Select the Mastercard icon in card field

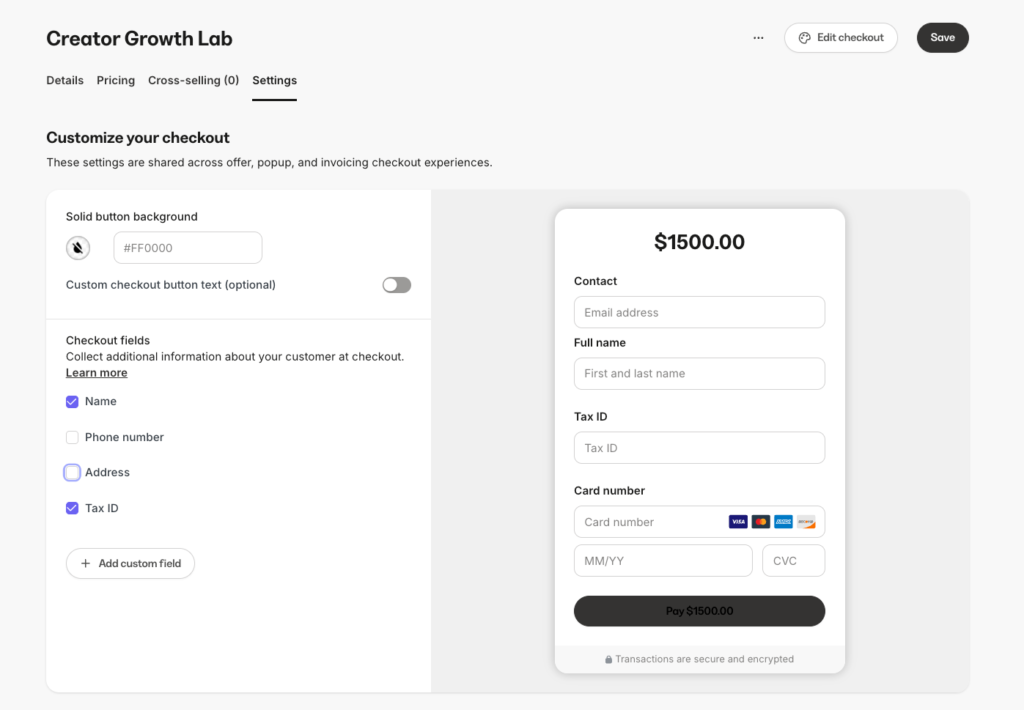[x=761, y=521]
